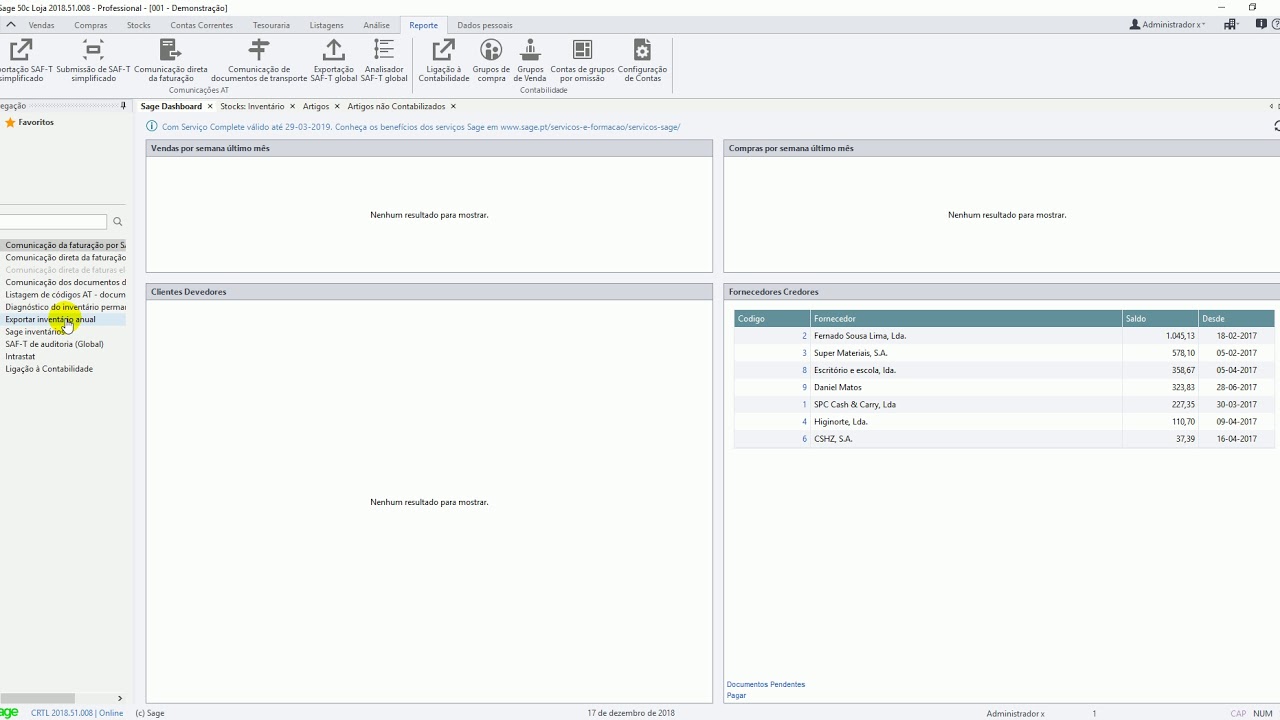Image resolution: width=1280 pixels, height=720 pixels.
Task: Select Ligação à Contabilidade navigation item
Action: [49, 369]
